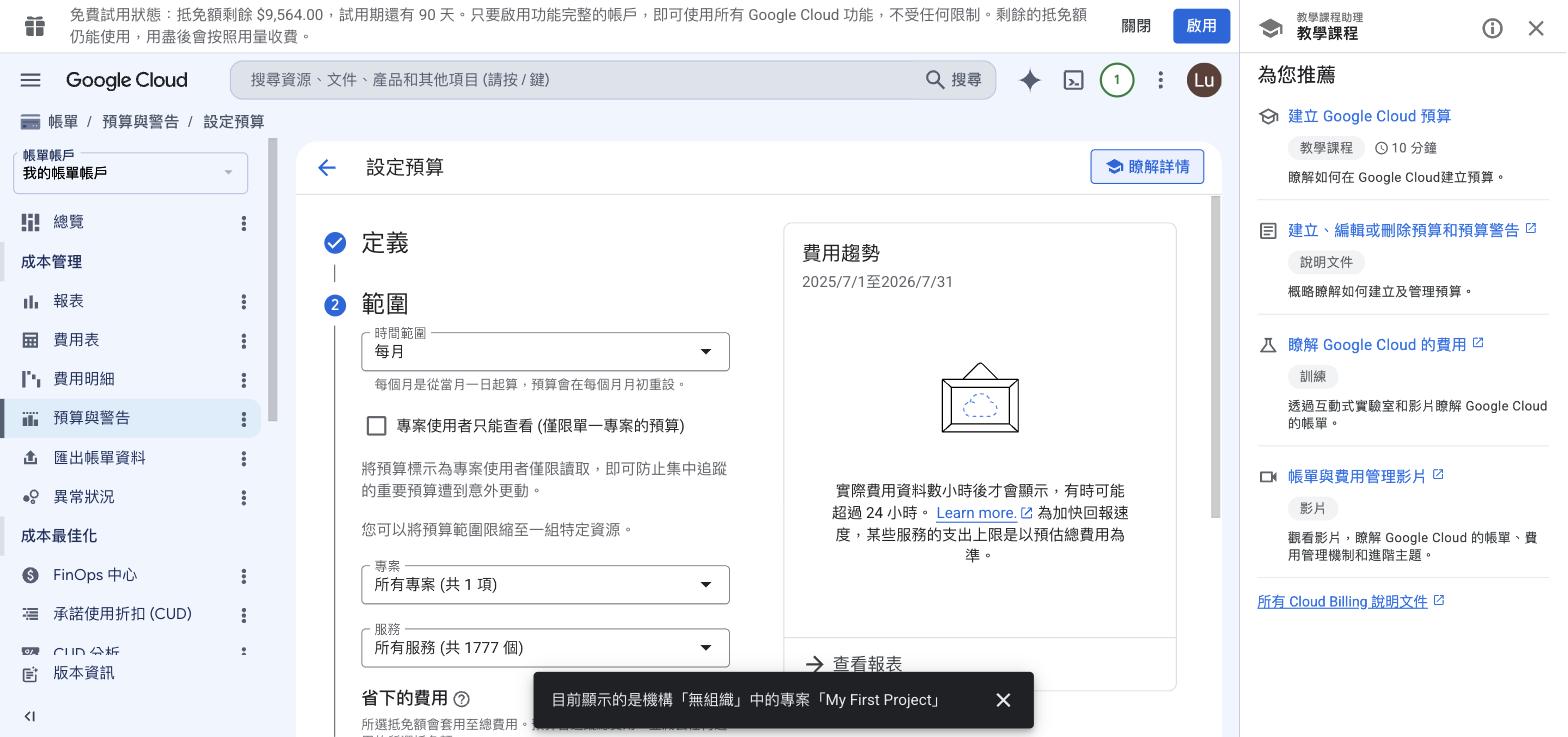The height and width of the screenshot is (737, 1568).
Task: Click the 搜尋 search button
Action: (x=954, y=80)
